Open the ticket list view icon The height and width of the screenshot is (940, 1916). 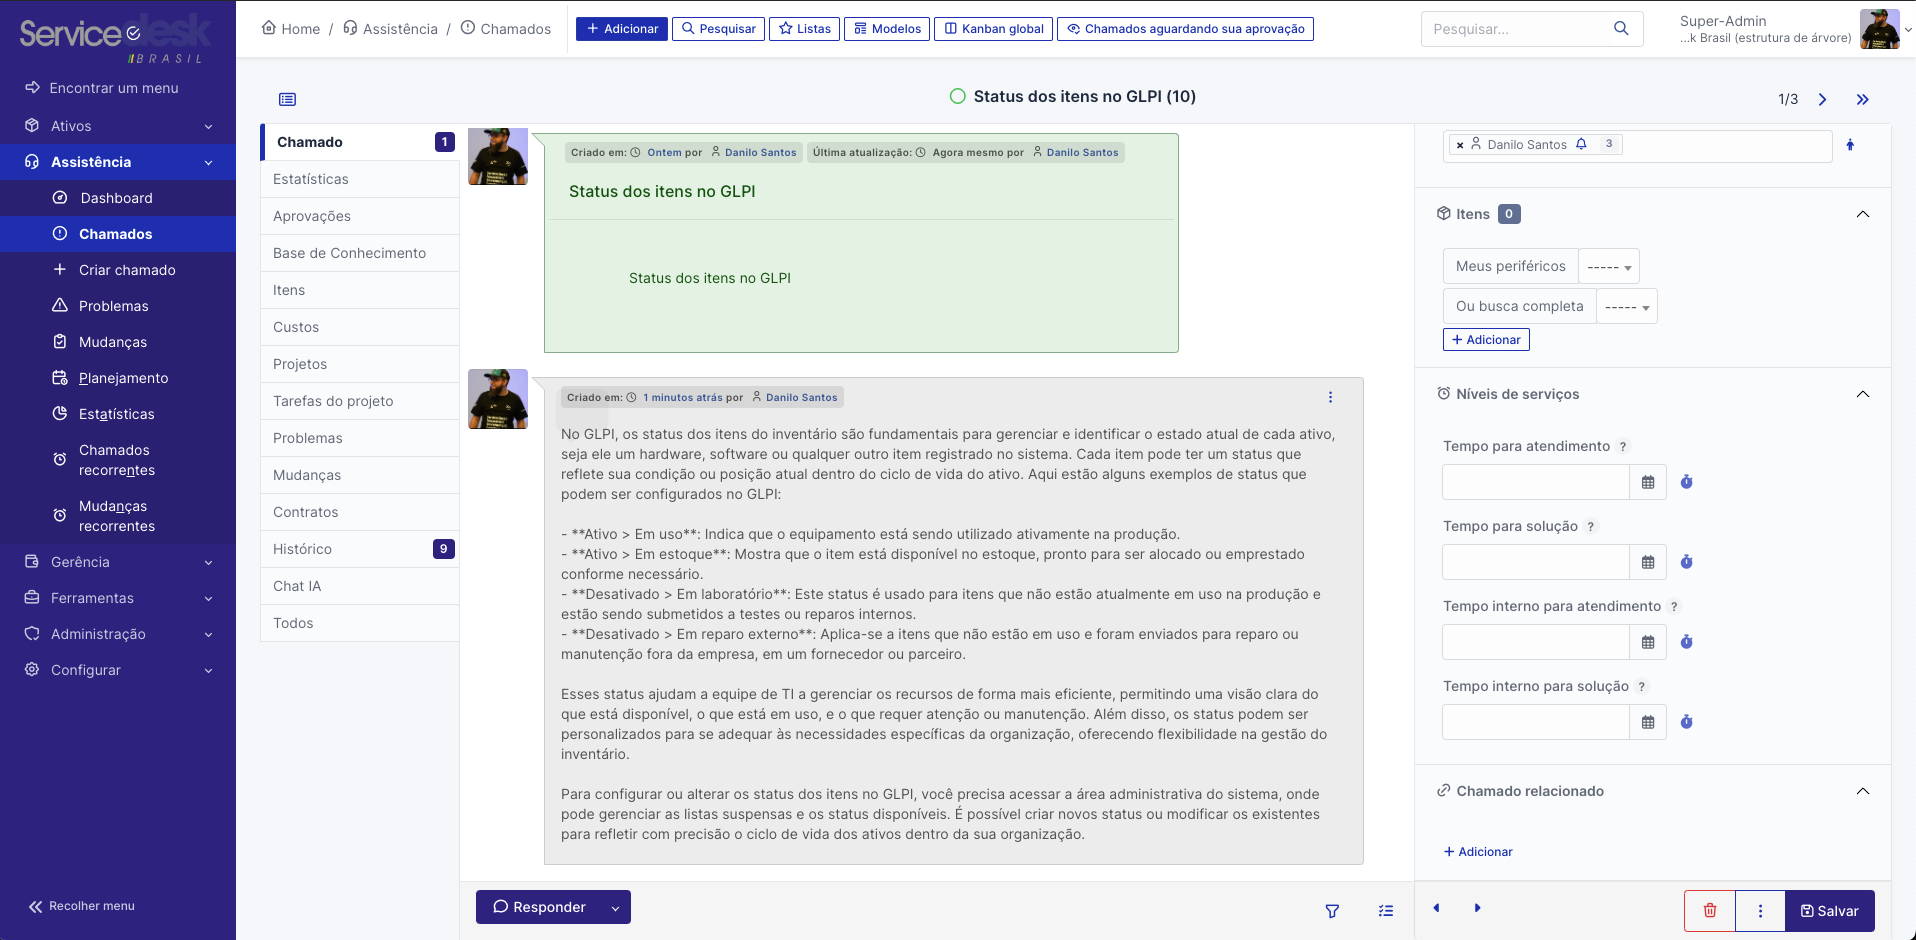(287, 99)
